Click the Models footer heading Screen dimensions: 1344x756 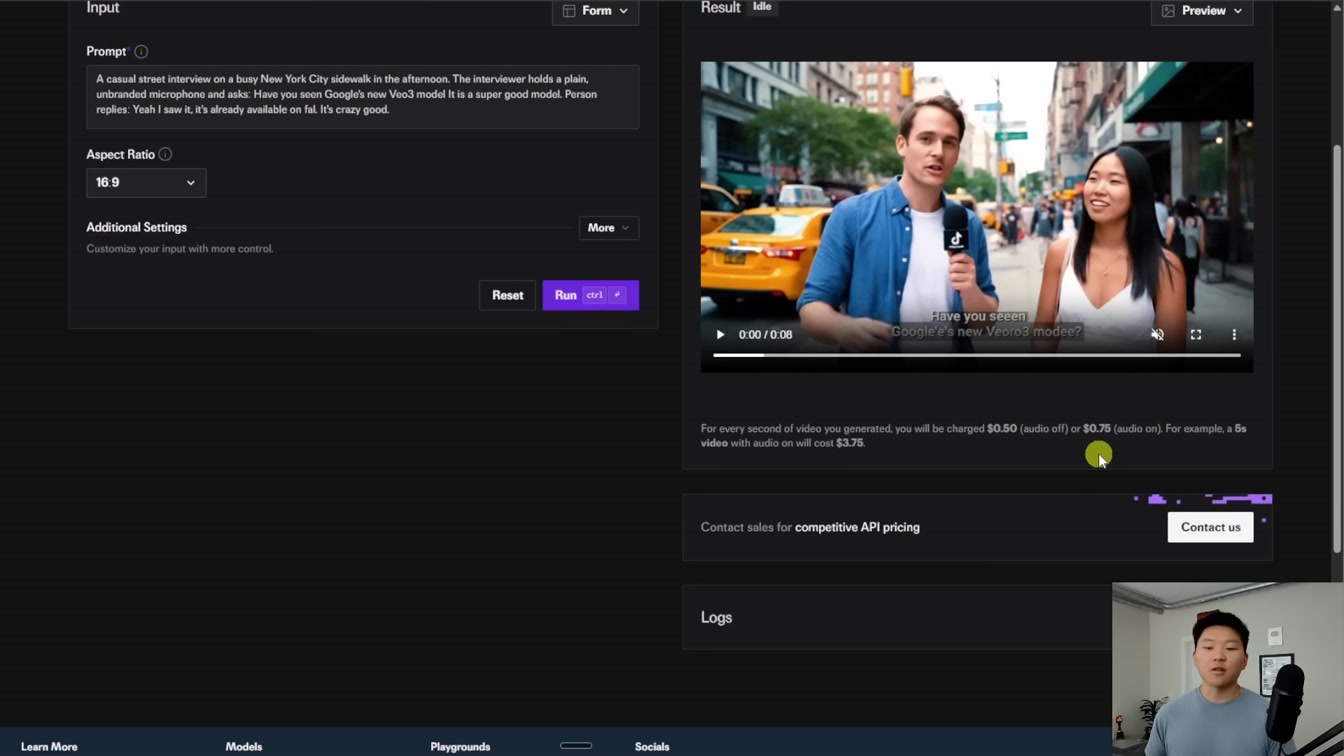tap(244, 747)
